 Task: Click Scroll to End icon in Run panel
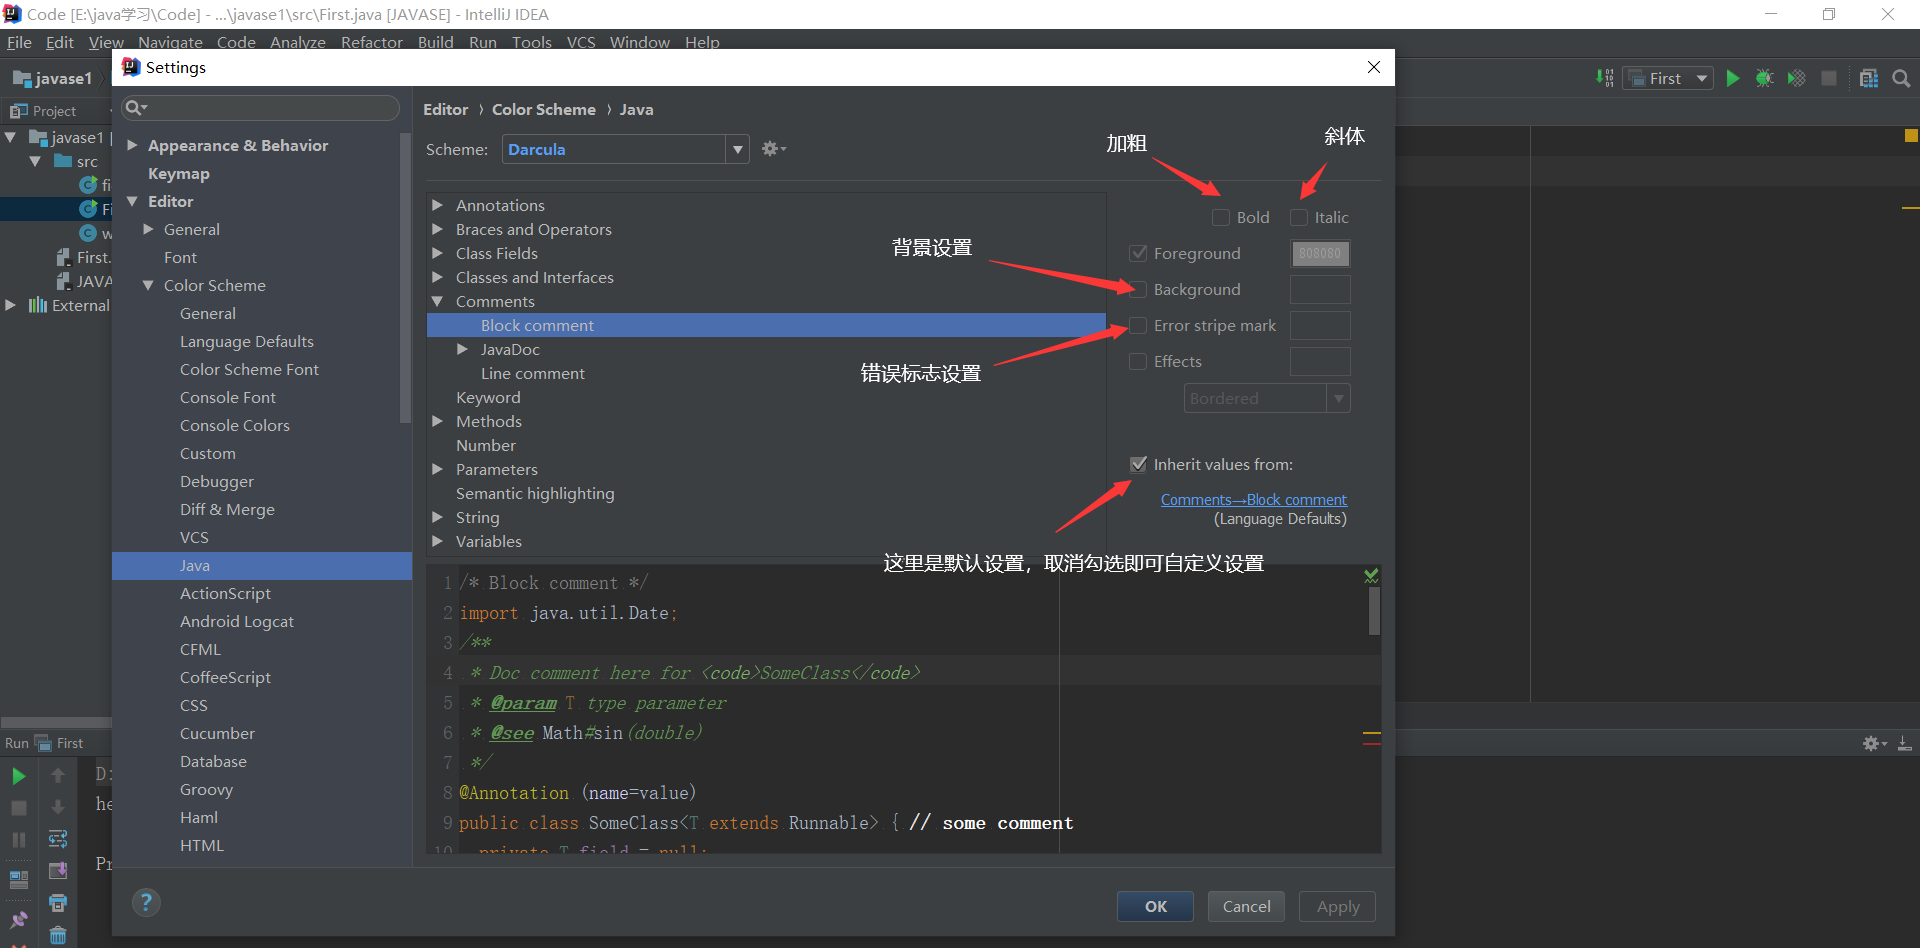click(x=58, y=871)
